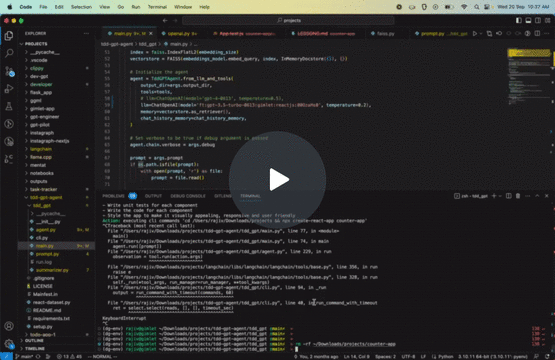Expand the clippy folder
This screenshot has width=555, height=360.
56,68
